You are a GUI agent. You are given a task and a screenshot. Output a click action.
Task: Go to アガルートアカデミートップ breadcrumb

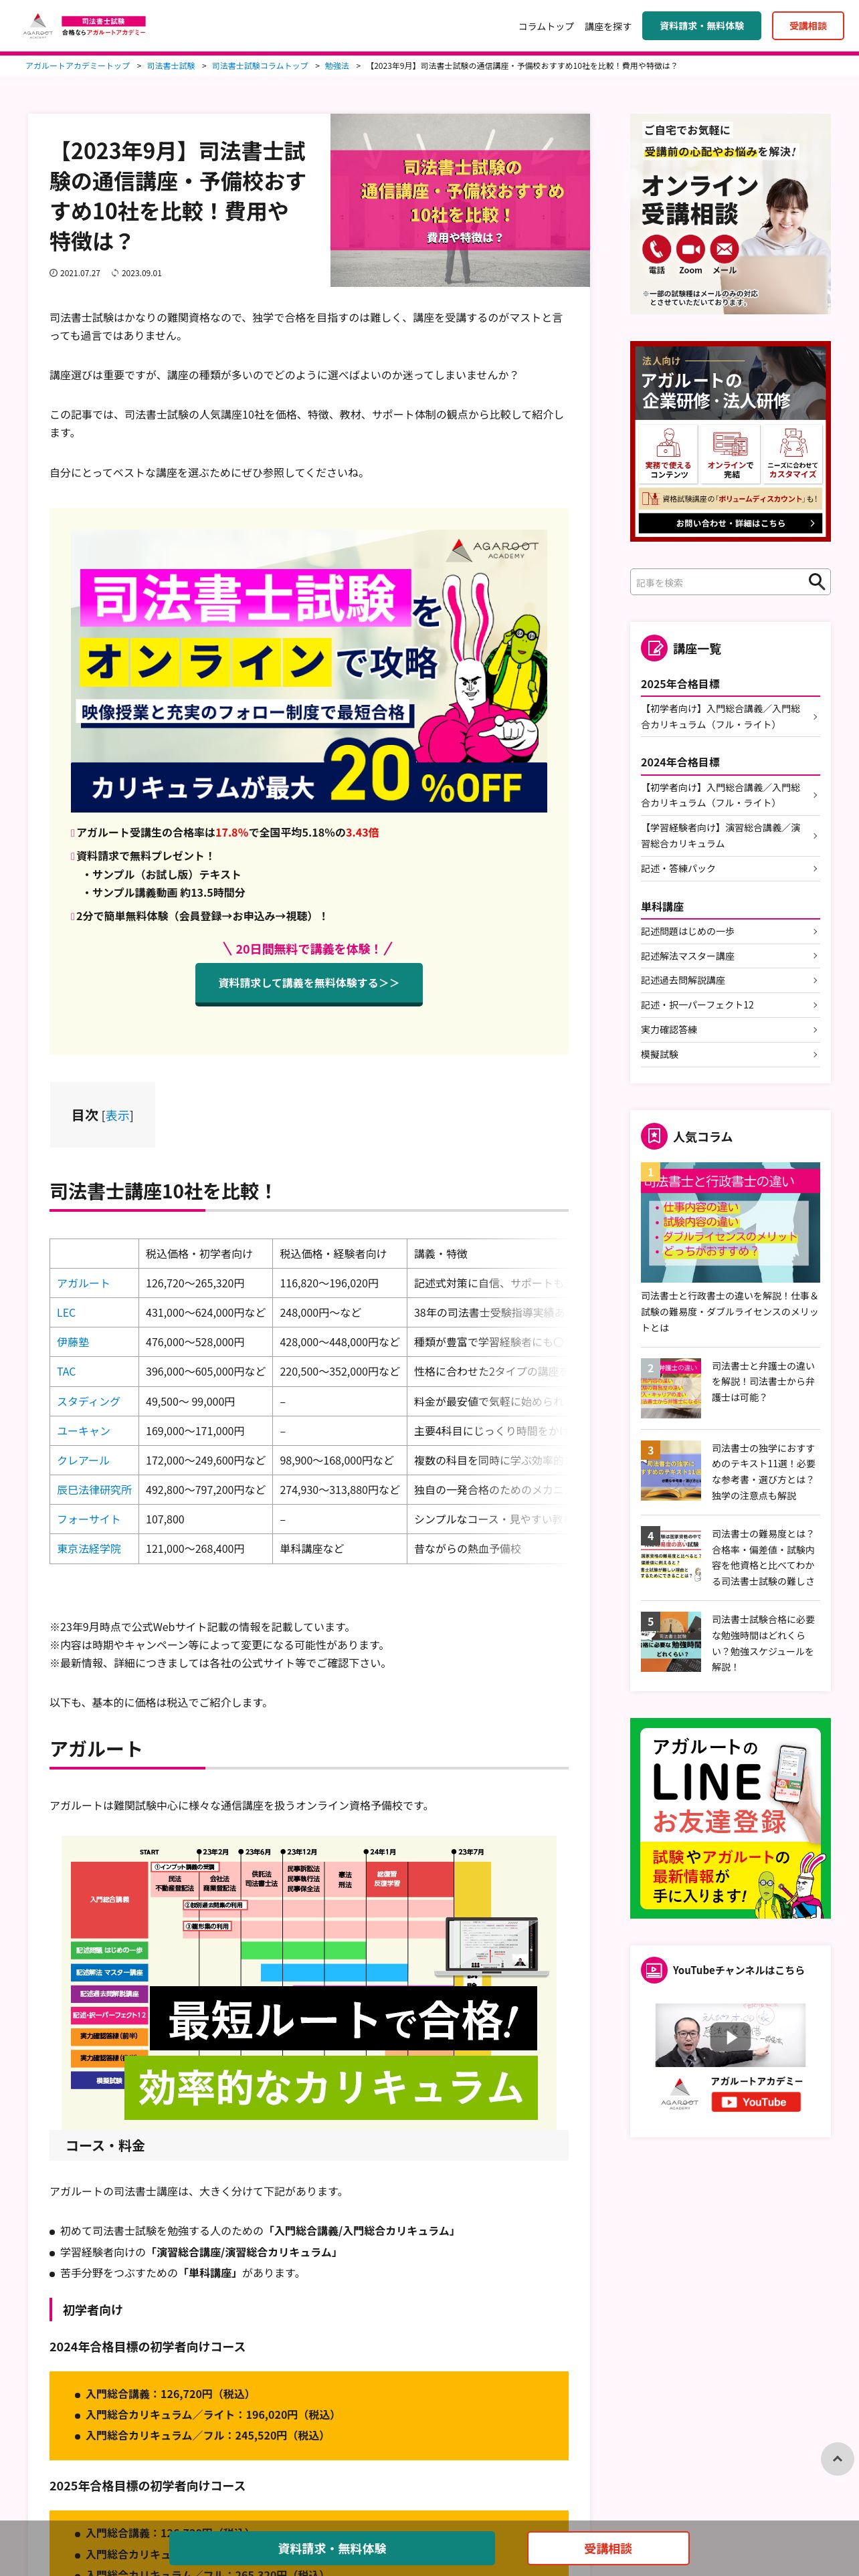(78, 66)
